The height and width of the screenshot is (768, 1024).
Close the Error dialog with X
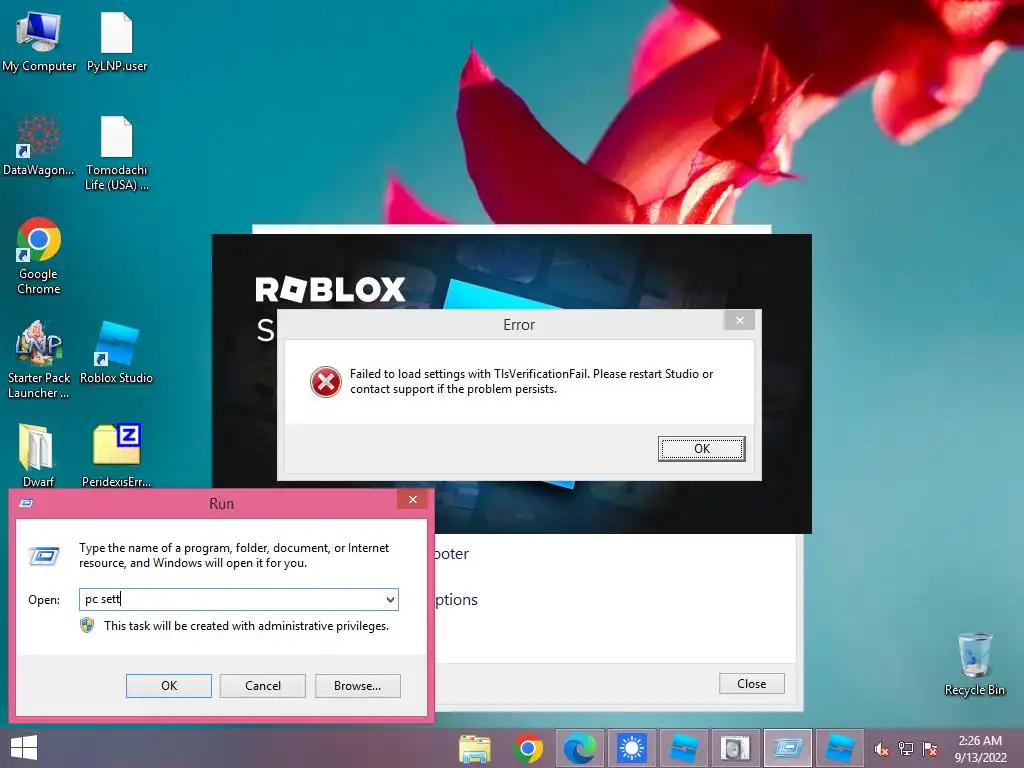coord(739,320)
